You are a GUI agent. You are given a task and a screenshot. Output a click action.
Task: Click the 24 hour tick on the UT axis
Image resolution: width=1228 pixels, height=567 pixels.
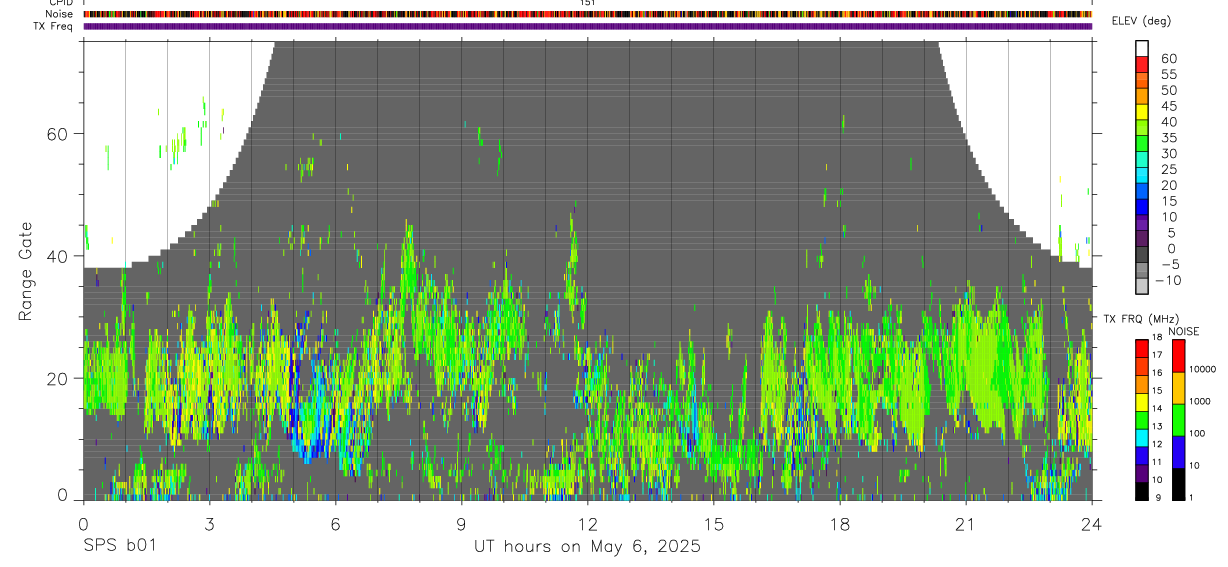(x=1092, y=523)
